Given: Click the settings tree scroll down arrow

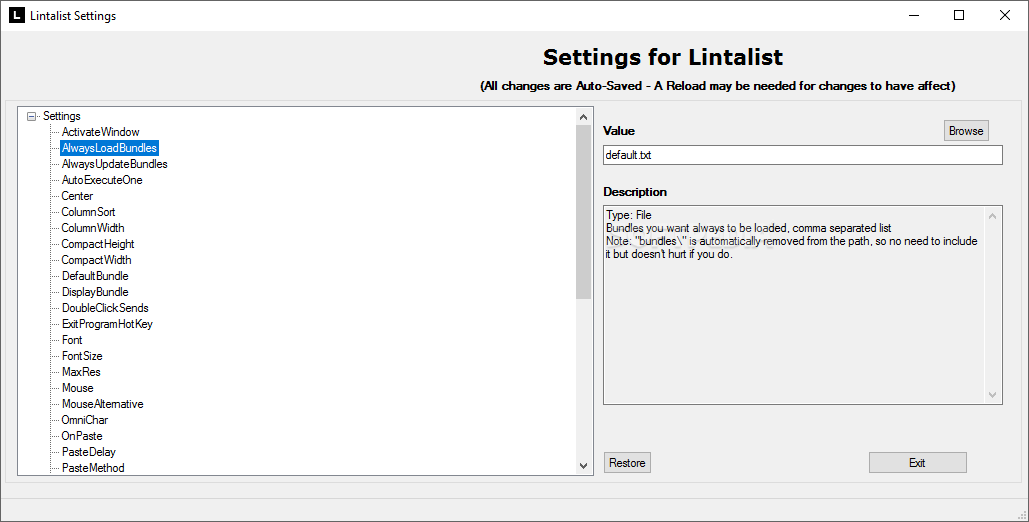Looking at the screenshot, I should tap(583, 466).
